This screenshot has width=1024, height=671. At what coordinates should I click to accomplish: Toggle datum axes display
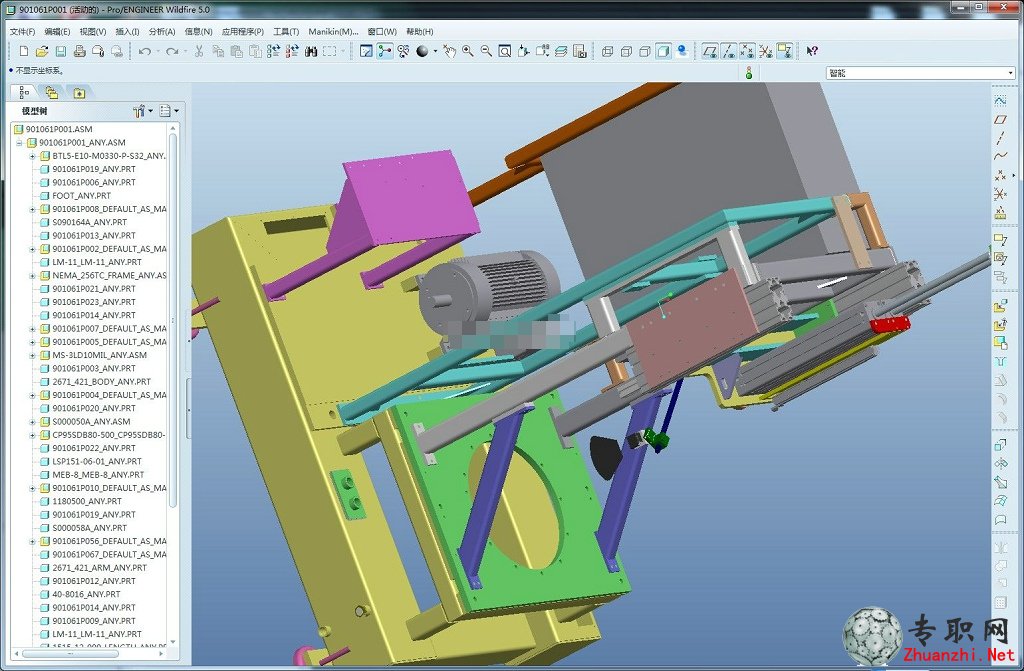[x=729, y=51]
